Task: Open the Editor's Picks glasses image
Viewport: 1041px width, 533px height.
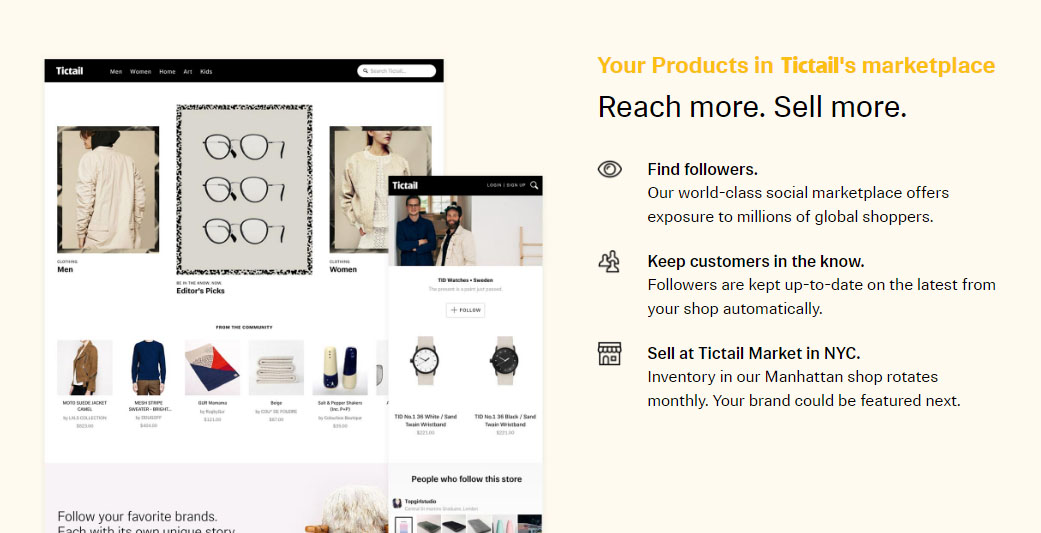Action: [244, 189]
